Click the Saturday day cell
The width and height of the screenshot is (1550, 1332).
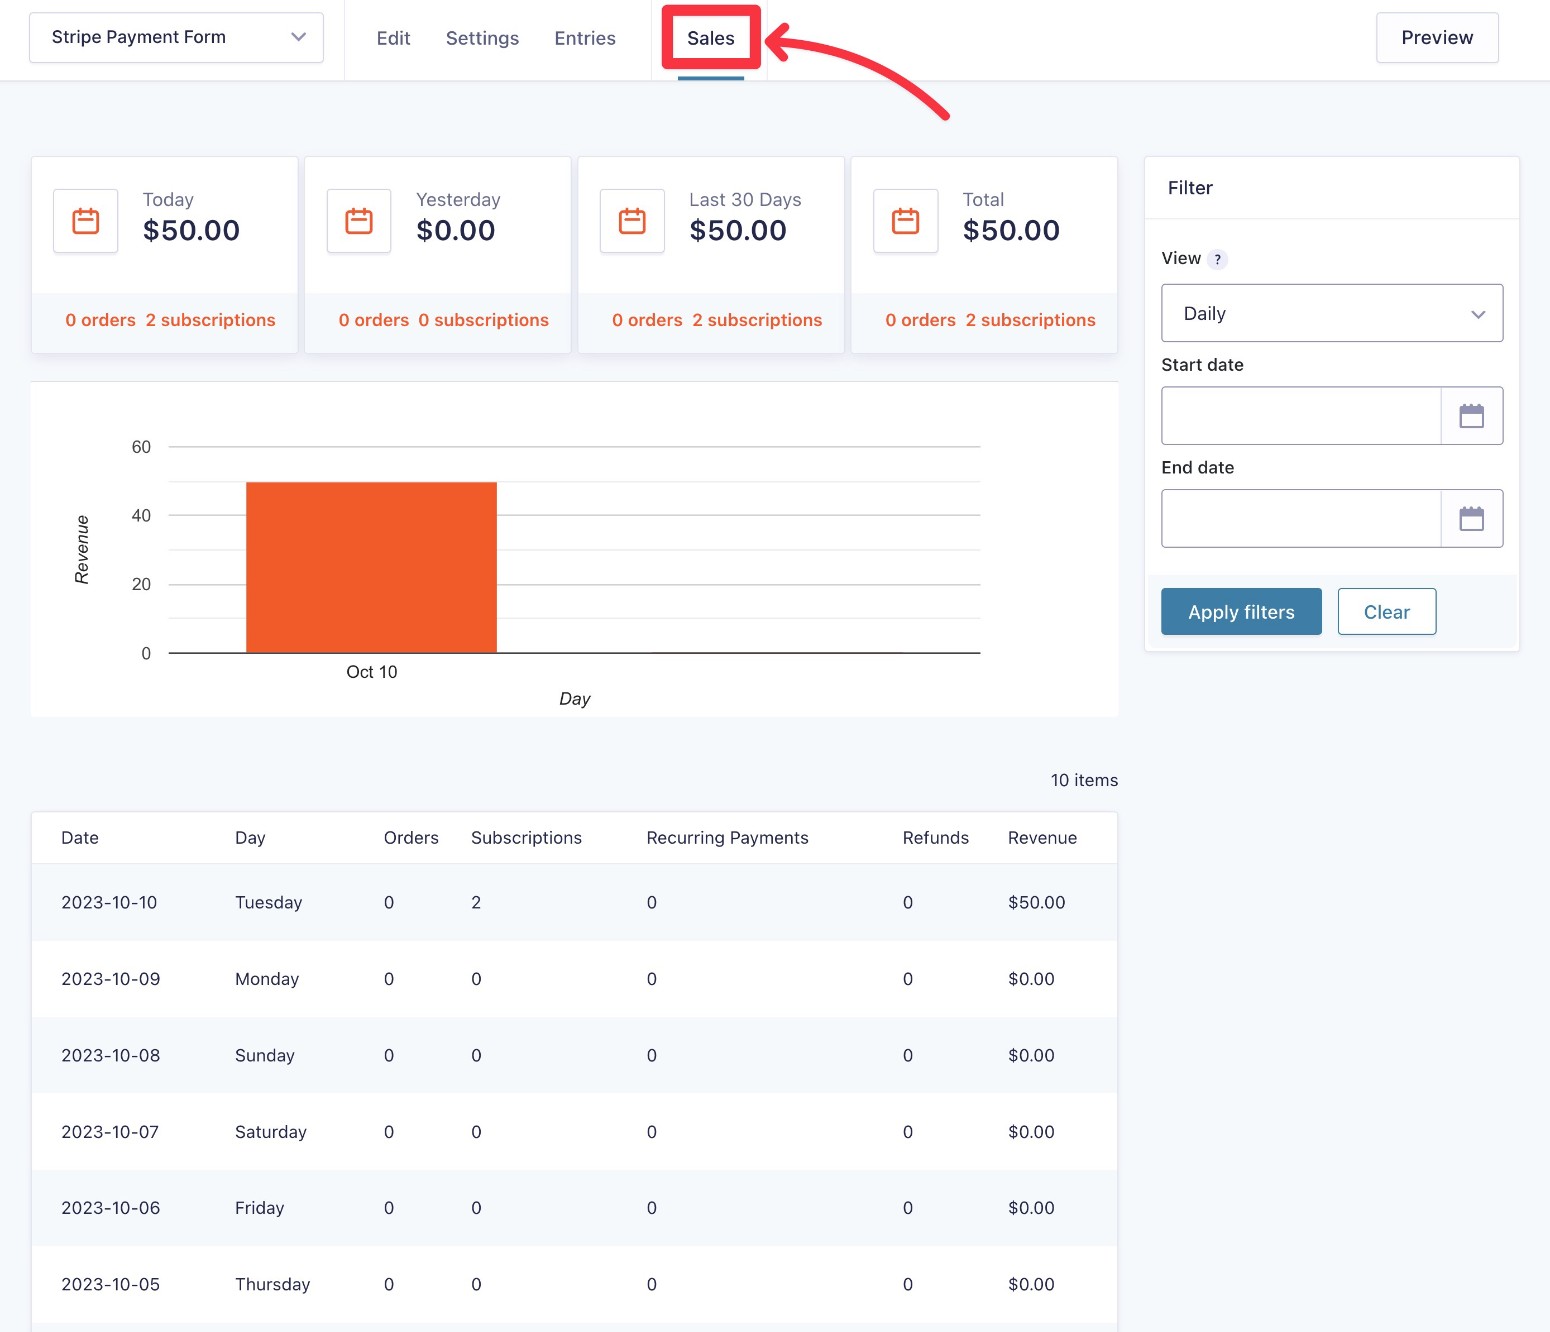(271, 1132)
